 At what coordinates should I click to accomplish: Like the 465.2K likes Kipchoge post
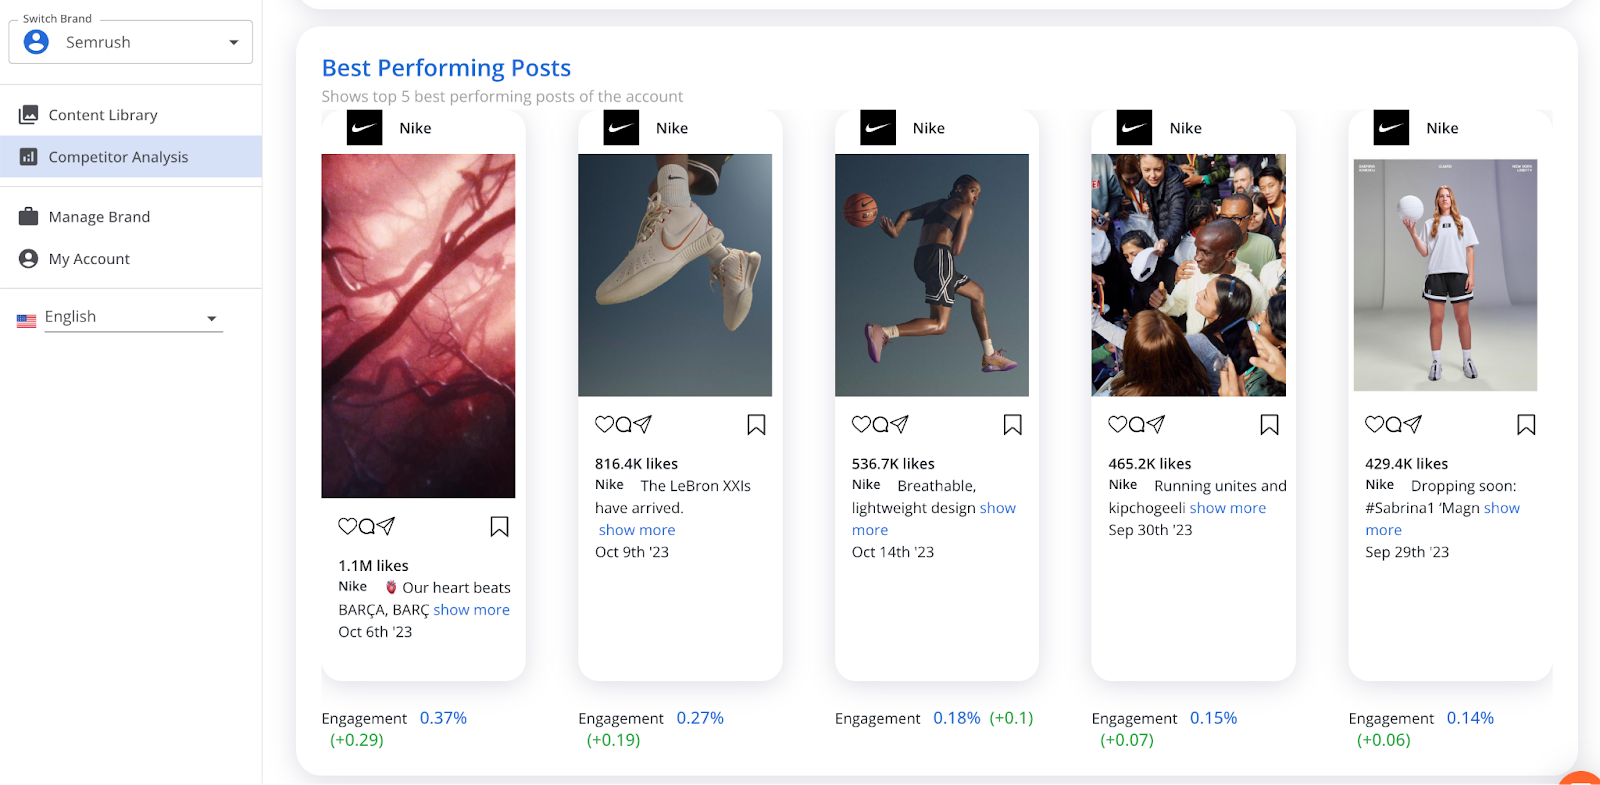pyautogui.click(x=1117, y=424)
